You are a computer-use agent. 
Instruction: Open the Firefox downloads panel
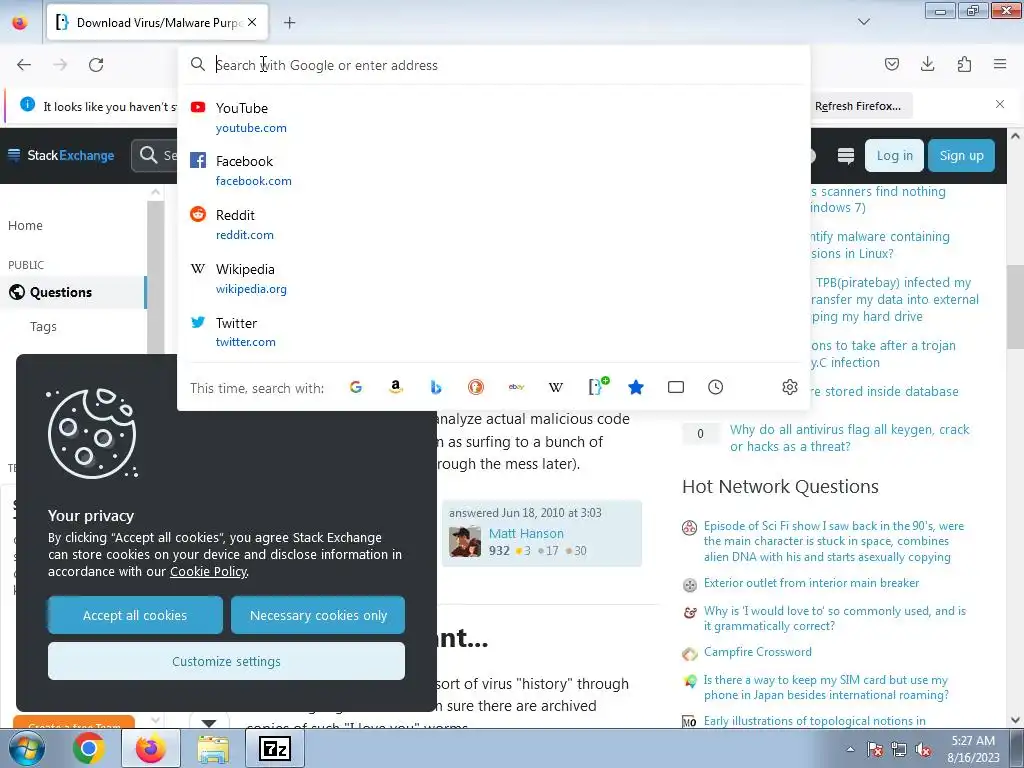tap(927, 64)
